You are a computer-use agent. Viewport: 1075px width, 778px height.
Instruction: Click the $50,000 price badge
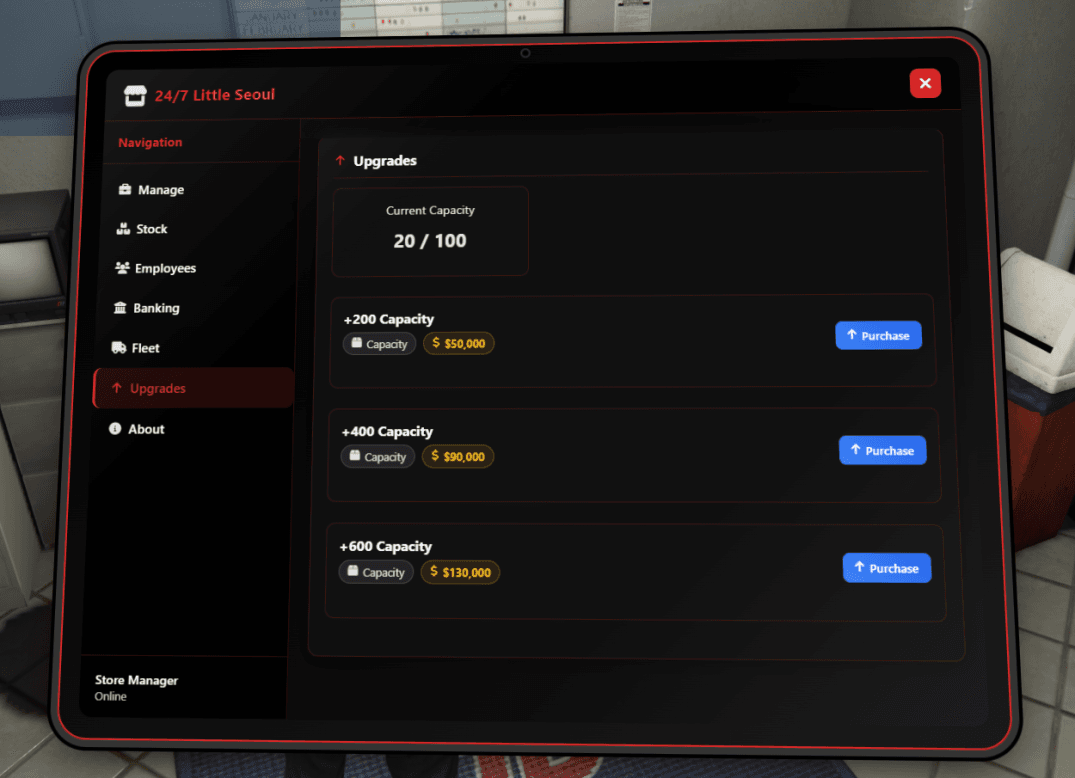point(458,343)
